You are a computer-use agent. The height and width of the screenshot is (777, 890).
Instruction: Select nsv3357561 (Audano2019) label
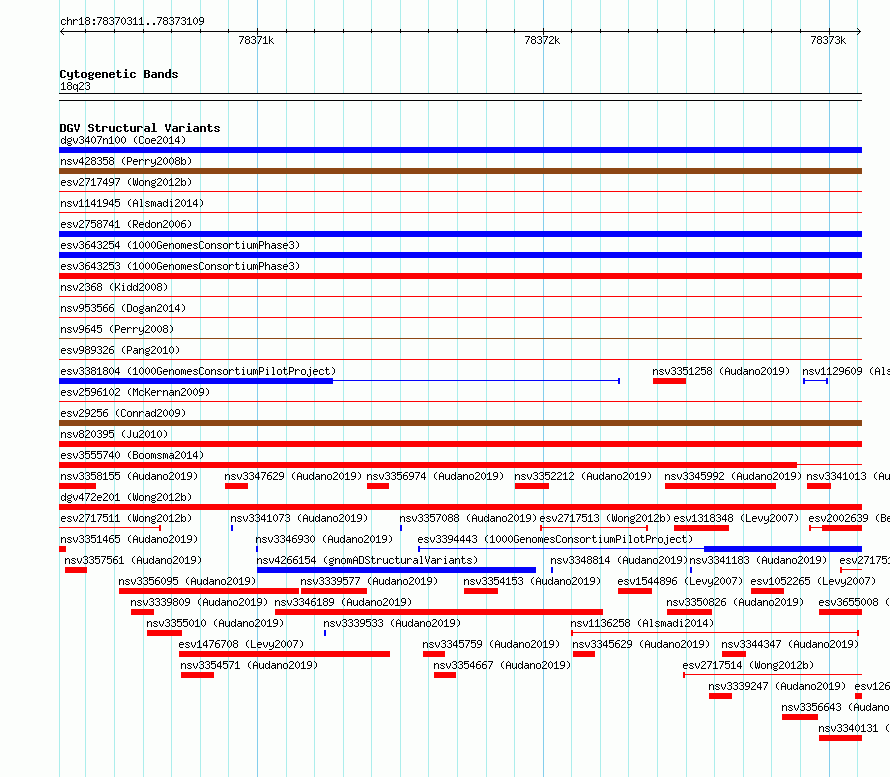pos(133,560)
